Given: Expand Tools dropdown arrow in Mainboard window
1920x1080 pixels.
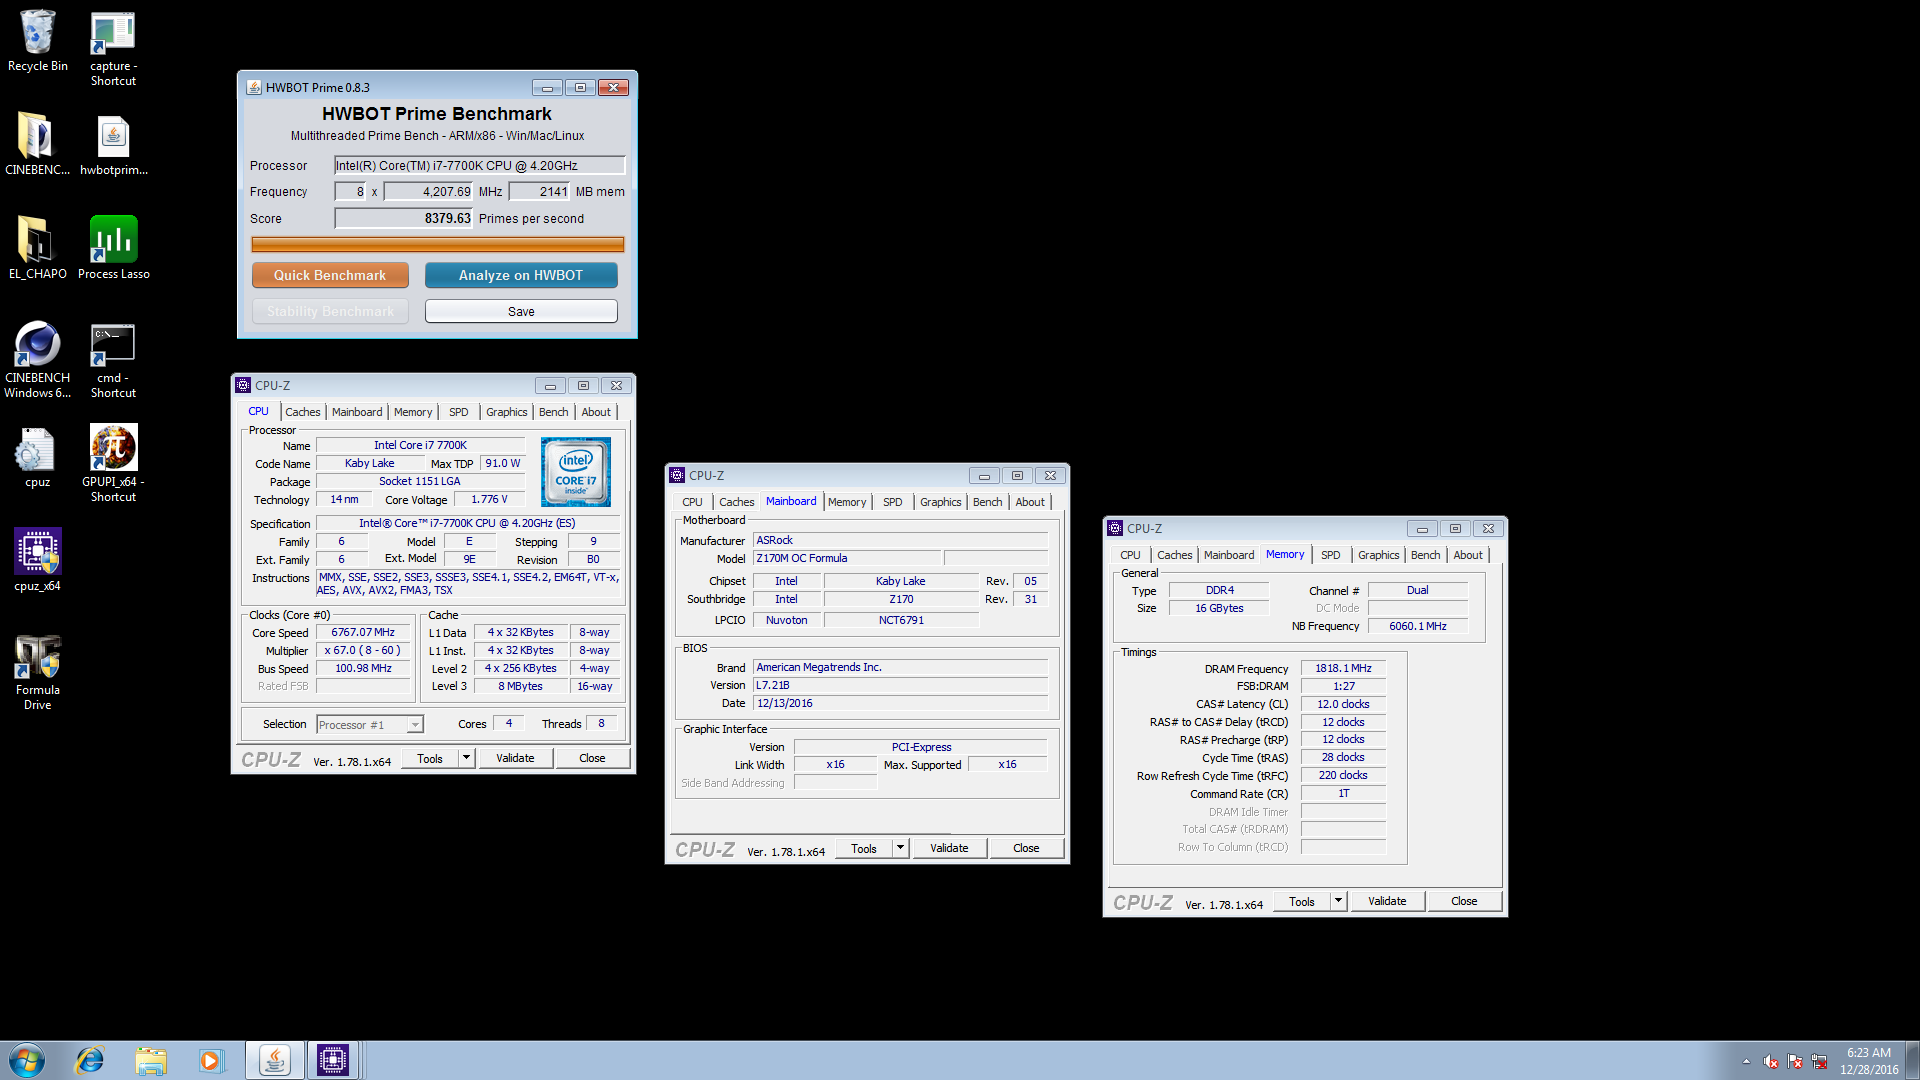Looking at the screenshot, I should pos(900,848).
